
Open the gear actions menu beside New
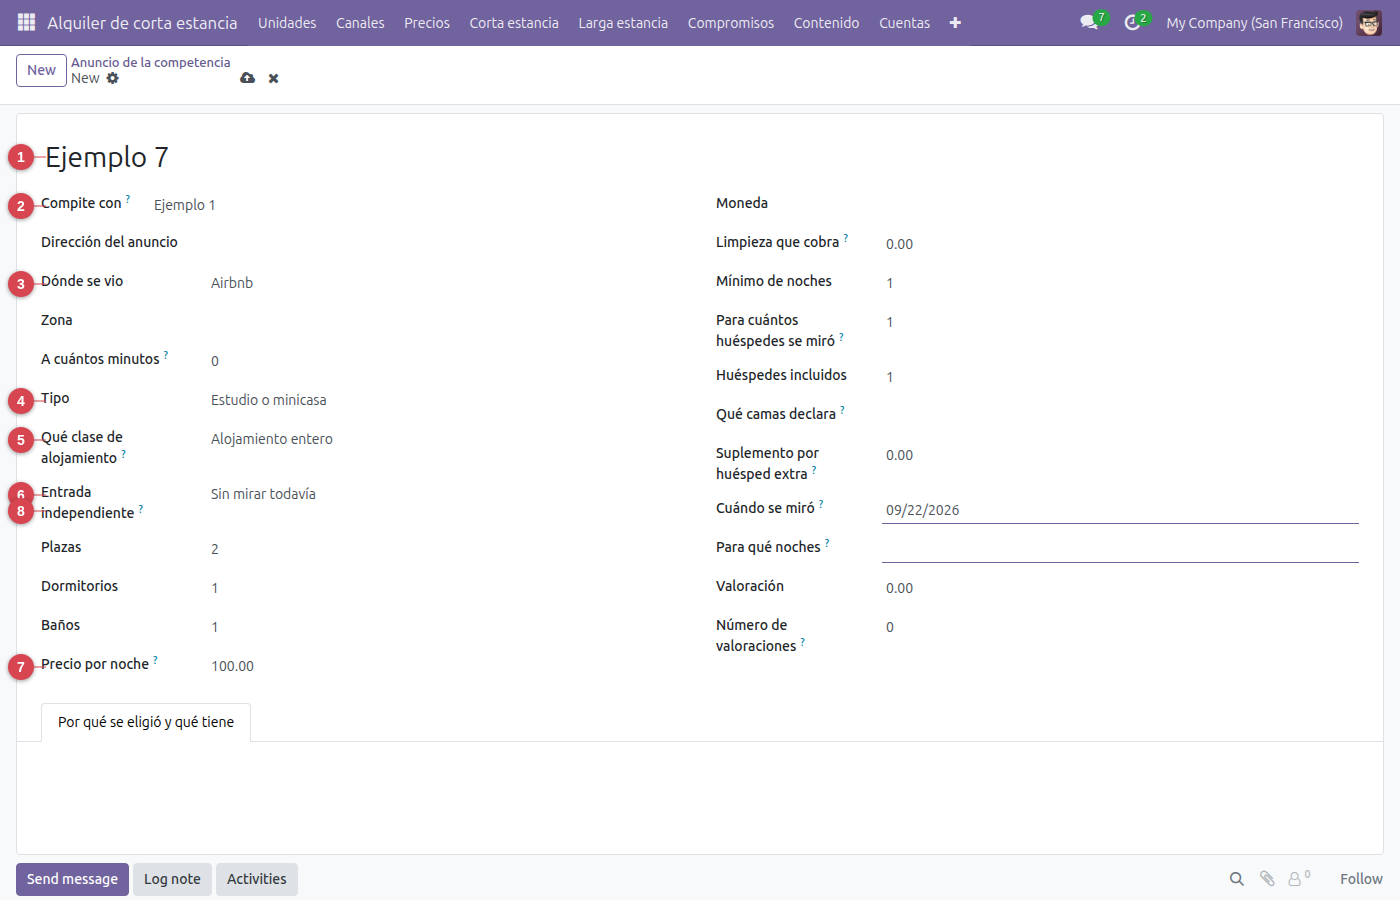pos(113,78)
